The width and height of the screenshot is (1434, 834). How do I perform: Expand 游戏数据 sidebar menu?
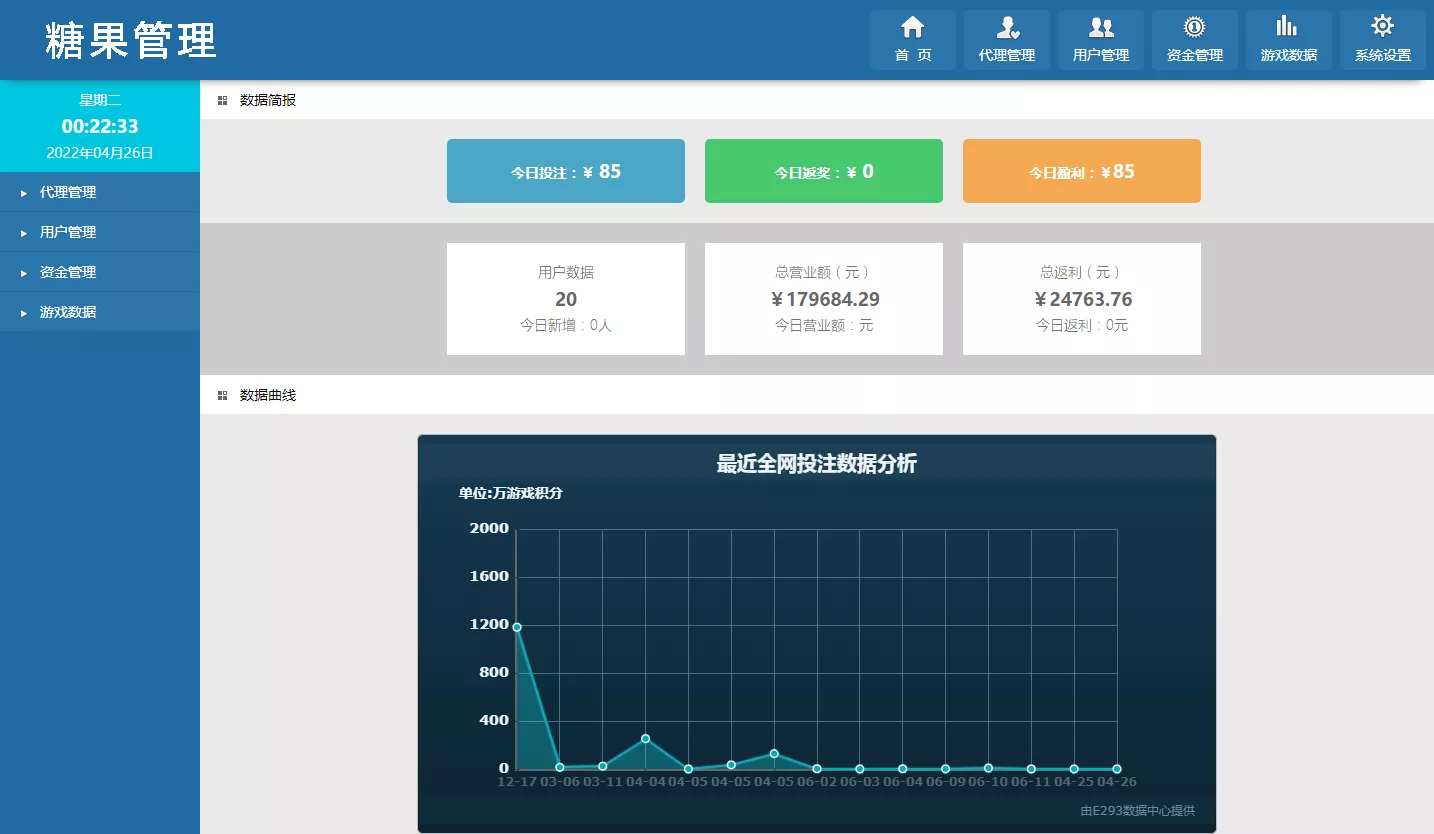coord(68,312)
